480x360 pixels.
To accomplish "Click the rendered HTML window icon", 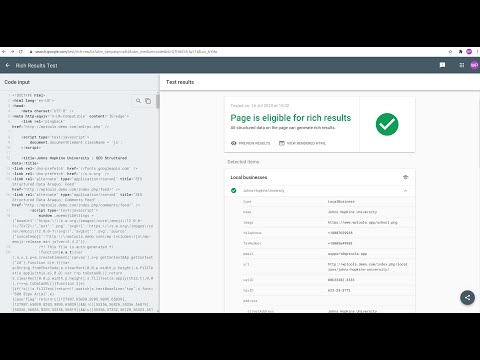I will coord(282,143).
